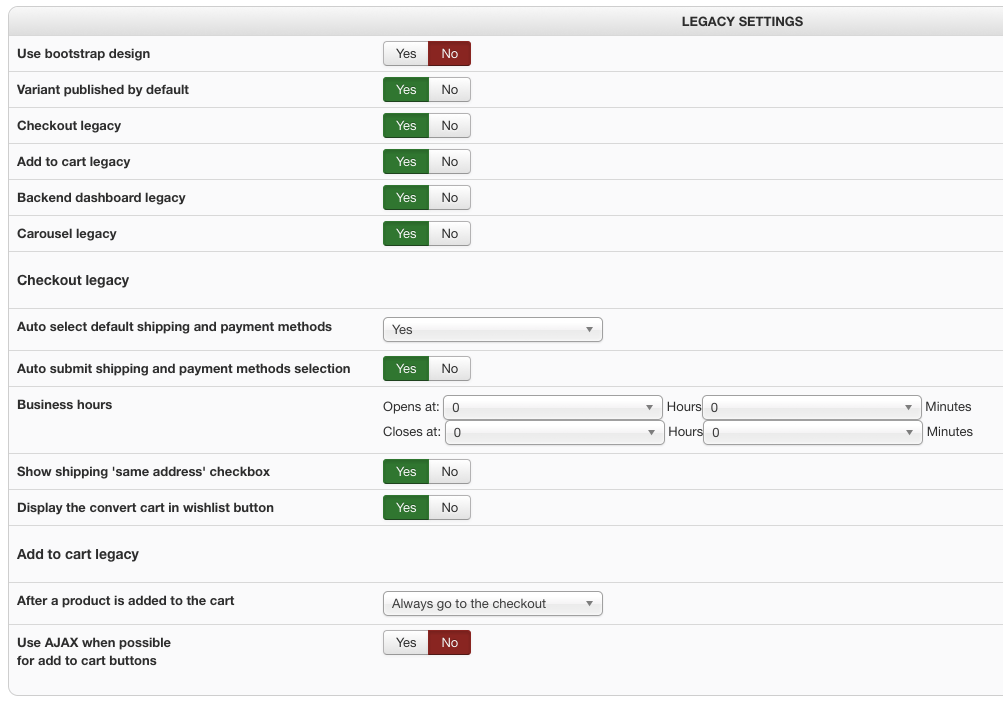Viewport: 1003px width, 706px height.
Task: Enable Use AJAX for add to cart
Action: click(x=406, y=643)
